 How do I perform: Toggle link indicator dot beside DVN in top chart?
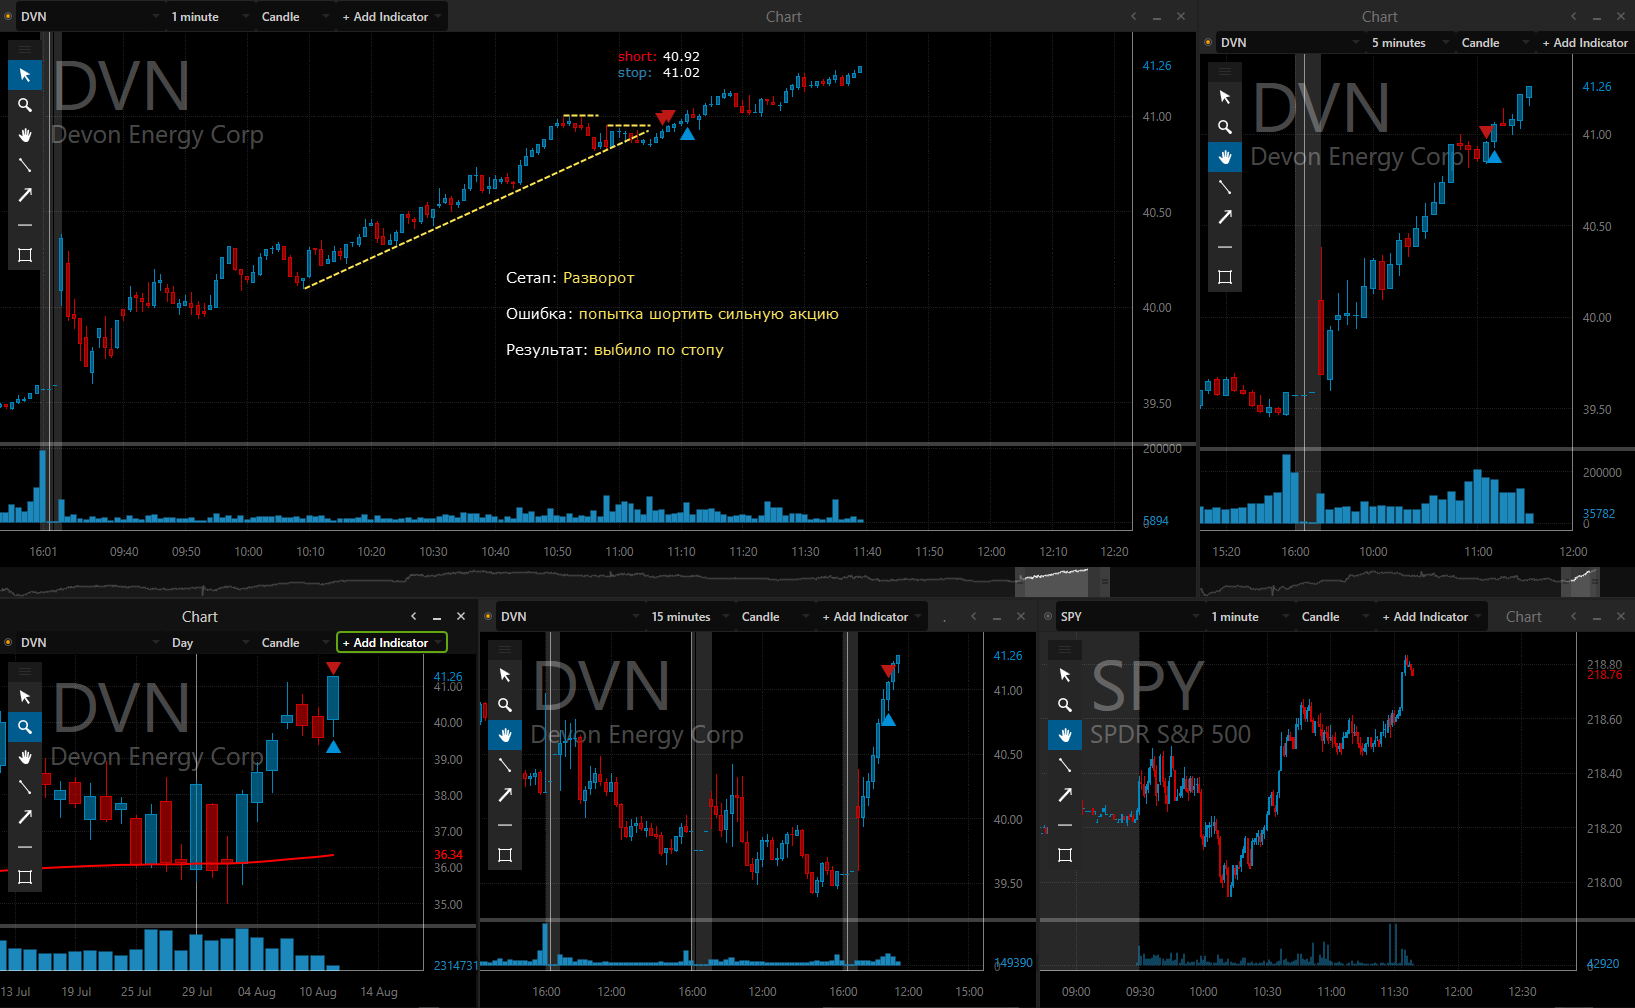click(8, 17)
